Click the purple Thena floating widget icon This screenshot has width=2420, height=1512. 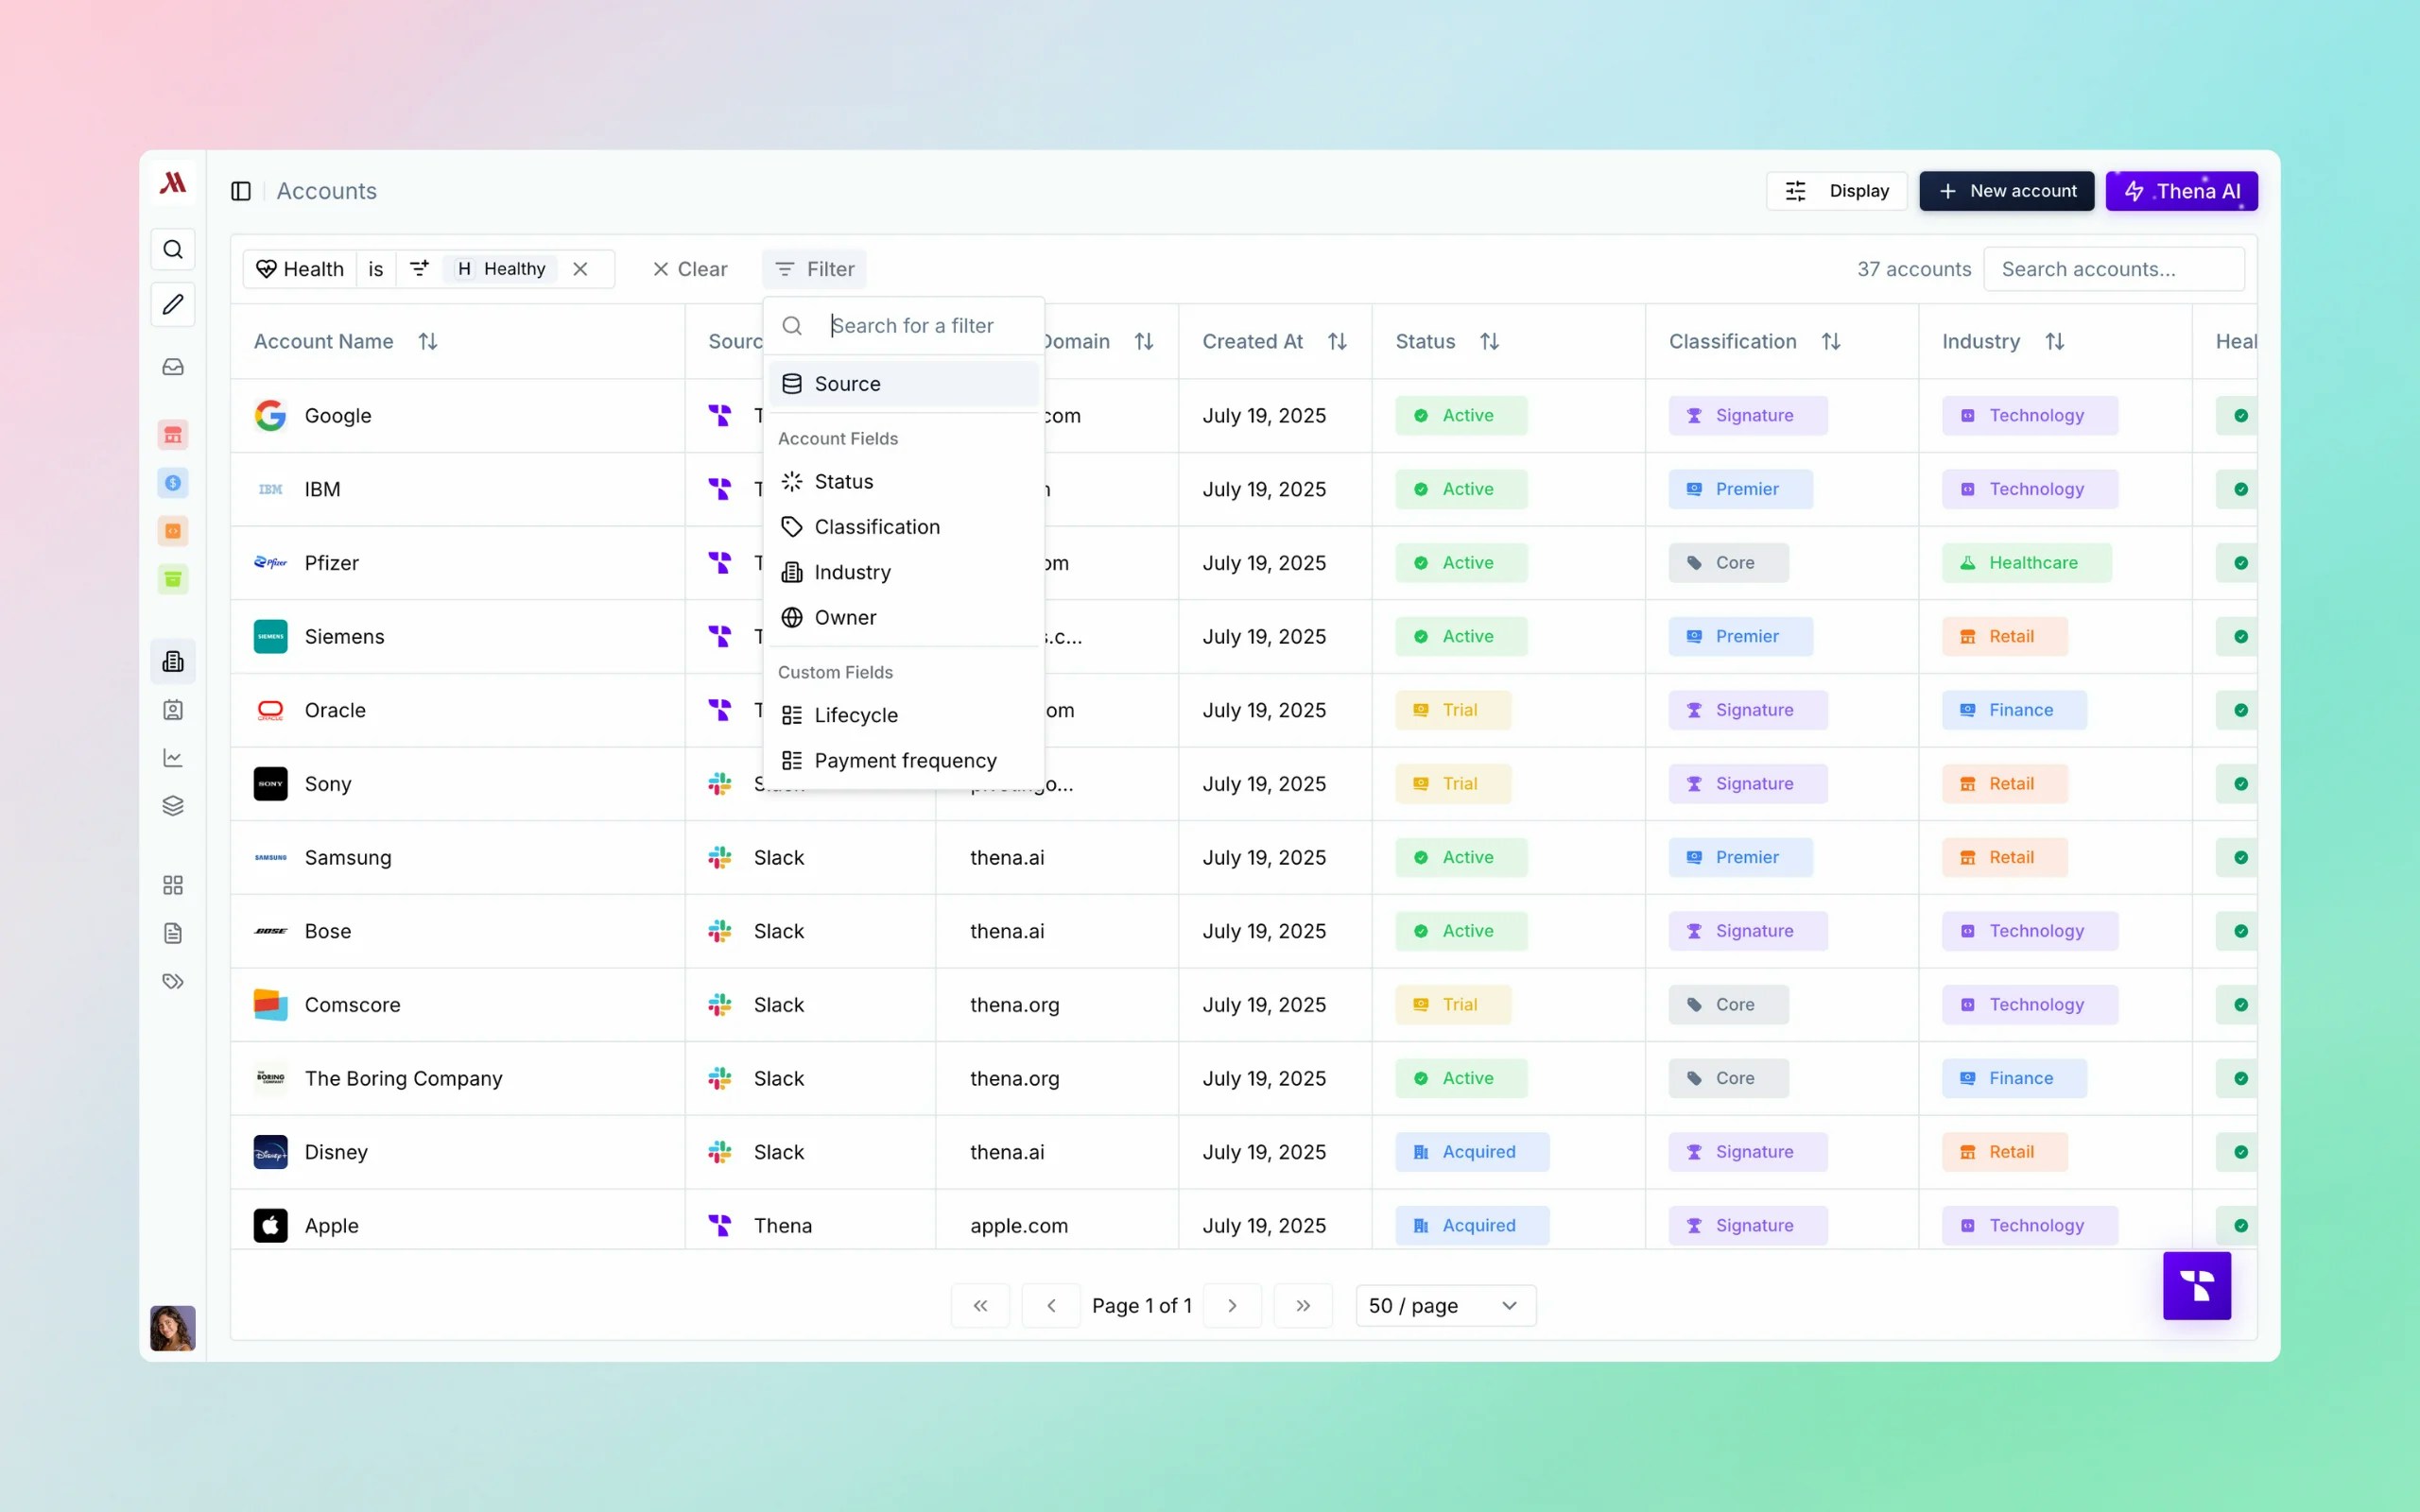click(2196, 1285)
